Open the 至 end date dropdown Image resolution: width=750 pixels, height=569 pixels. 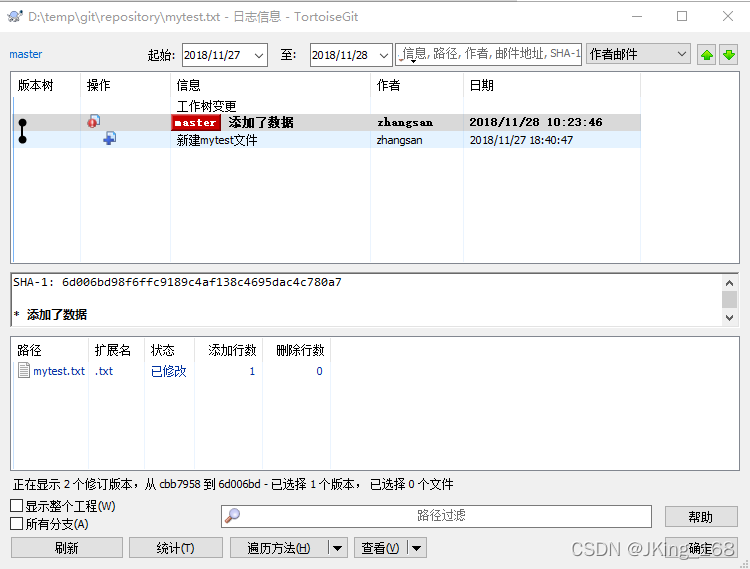click(x=384, y=55)
